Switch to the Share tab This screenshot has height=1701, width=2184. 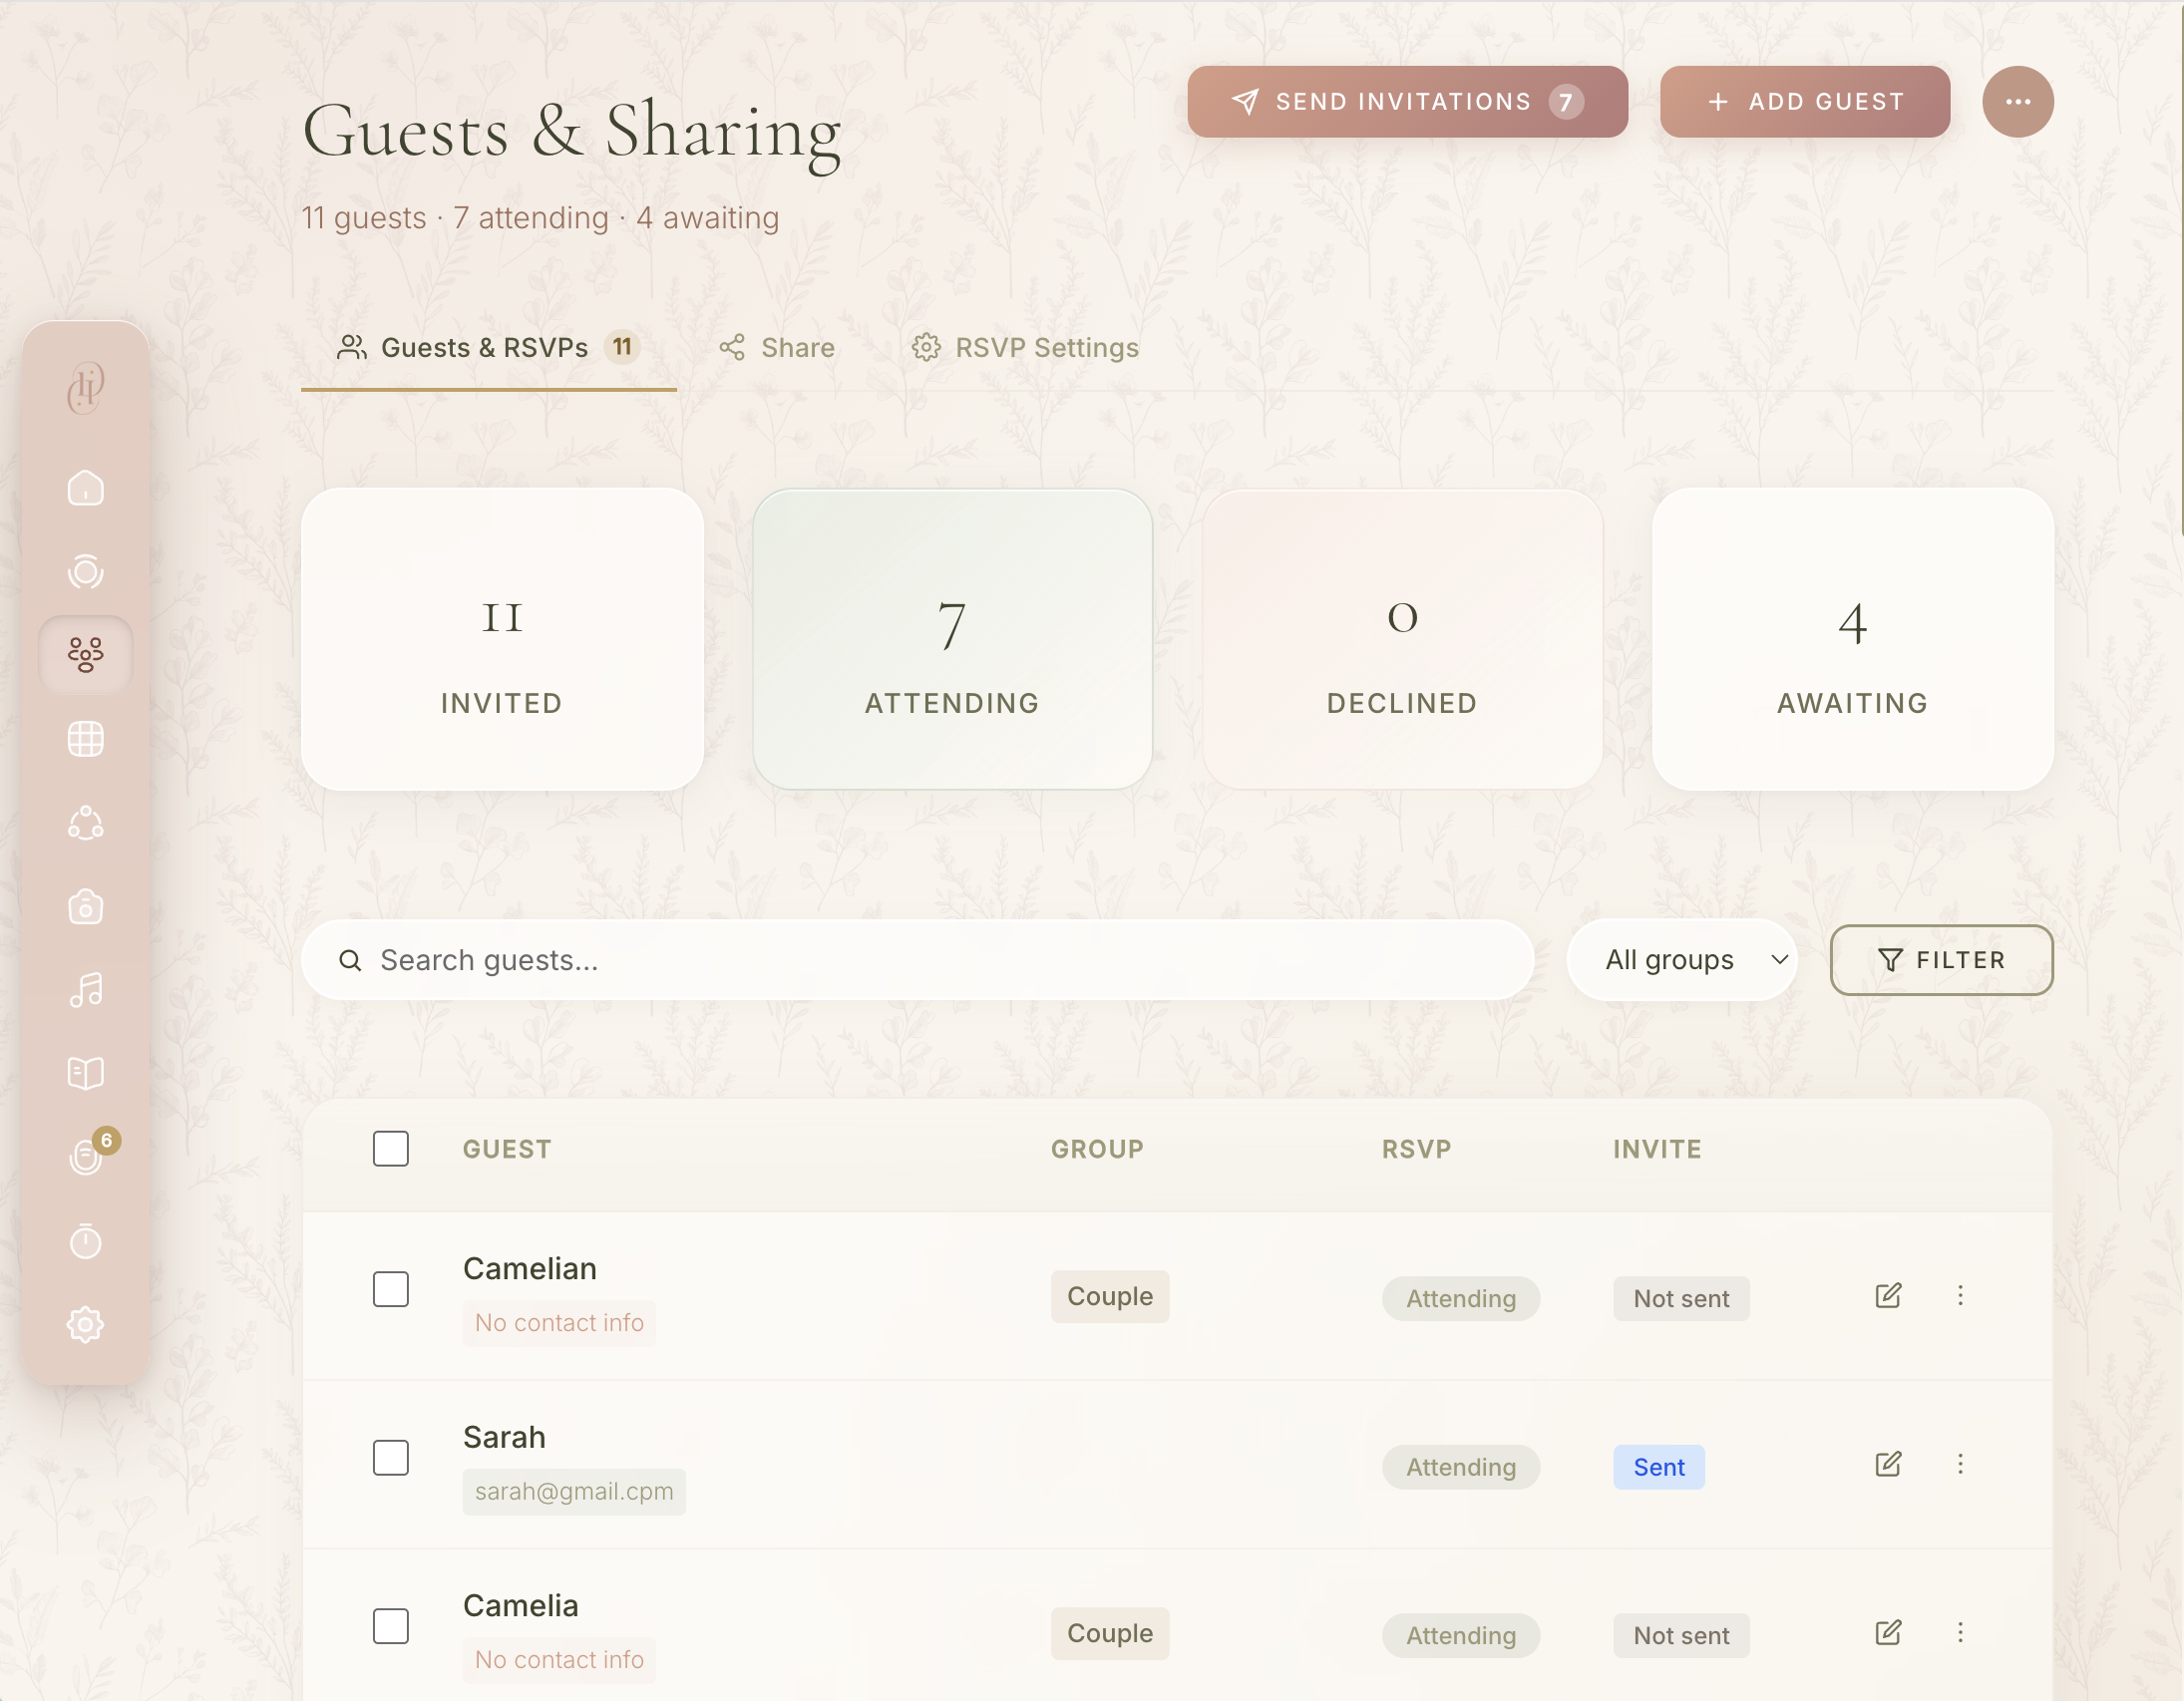pos(777,348)
